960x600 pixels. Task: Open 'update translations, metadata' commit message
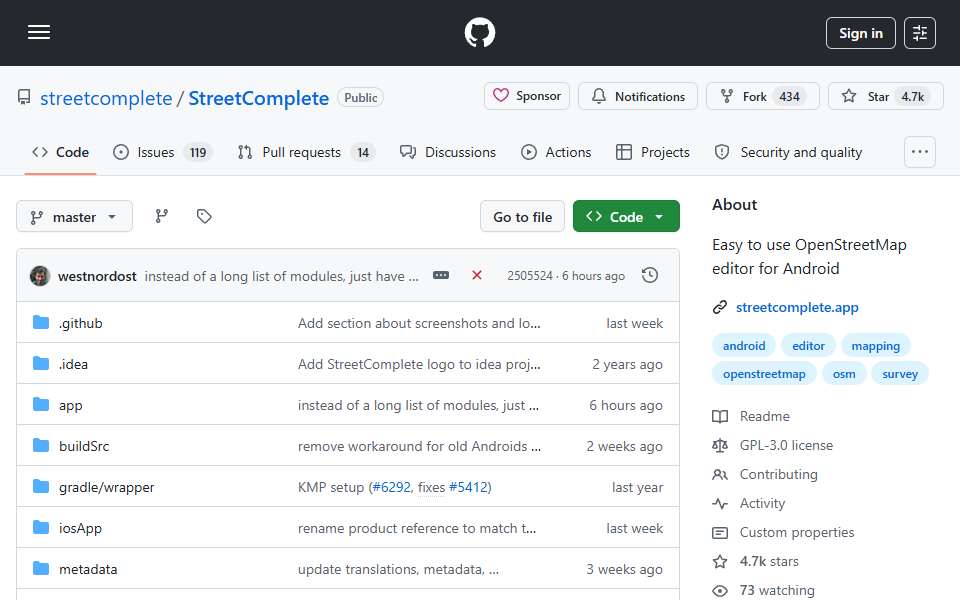click(x=399, y=569)
